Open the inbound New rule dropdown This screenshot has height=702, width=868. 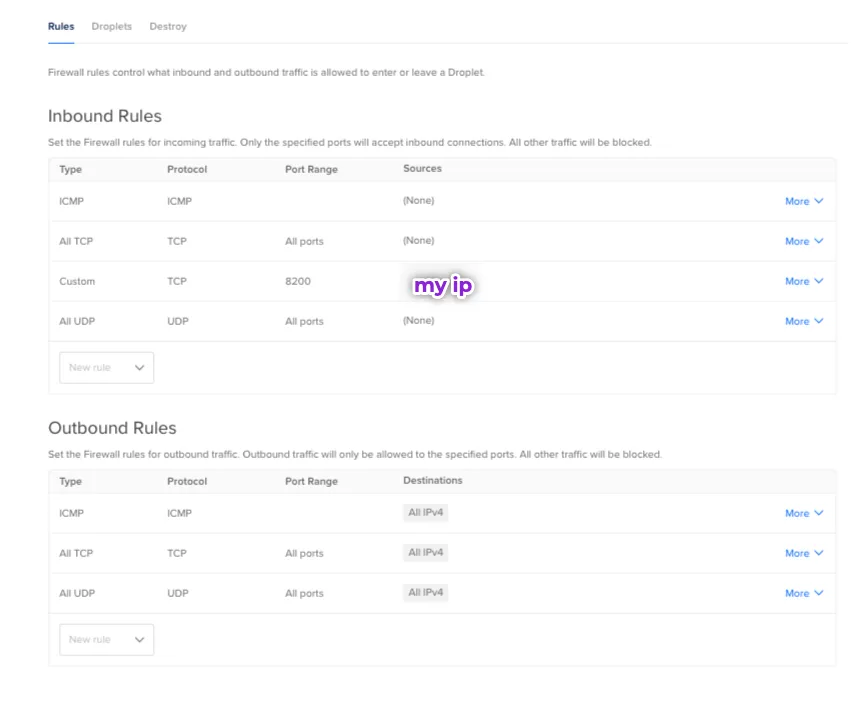click(x=106, y=368)
